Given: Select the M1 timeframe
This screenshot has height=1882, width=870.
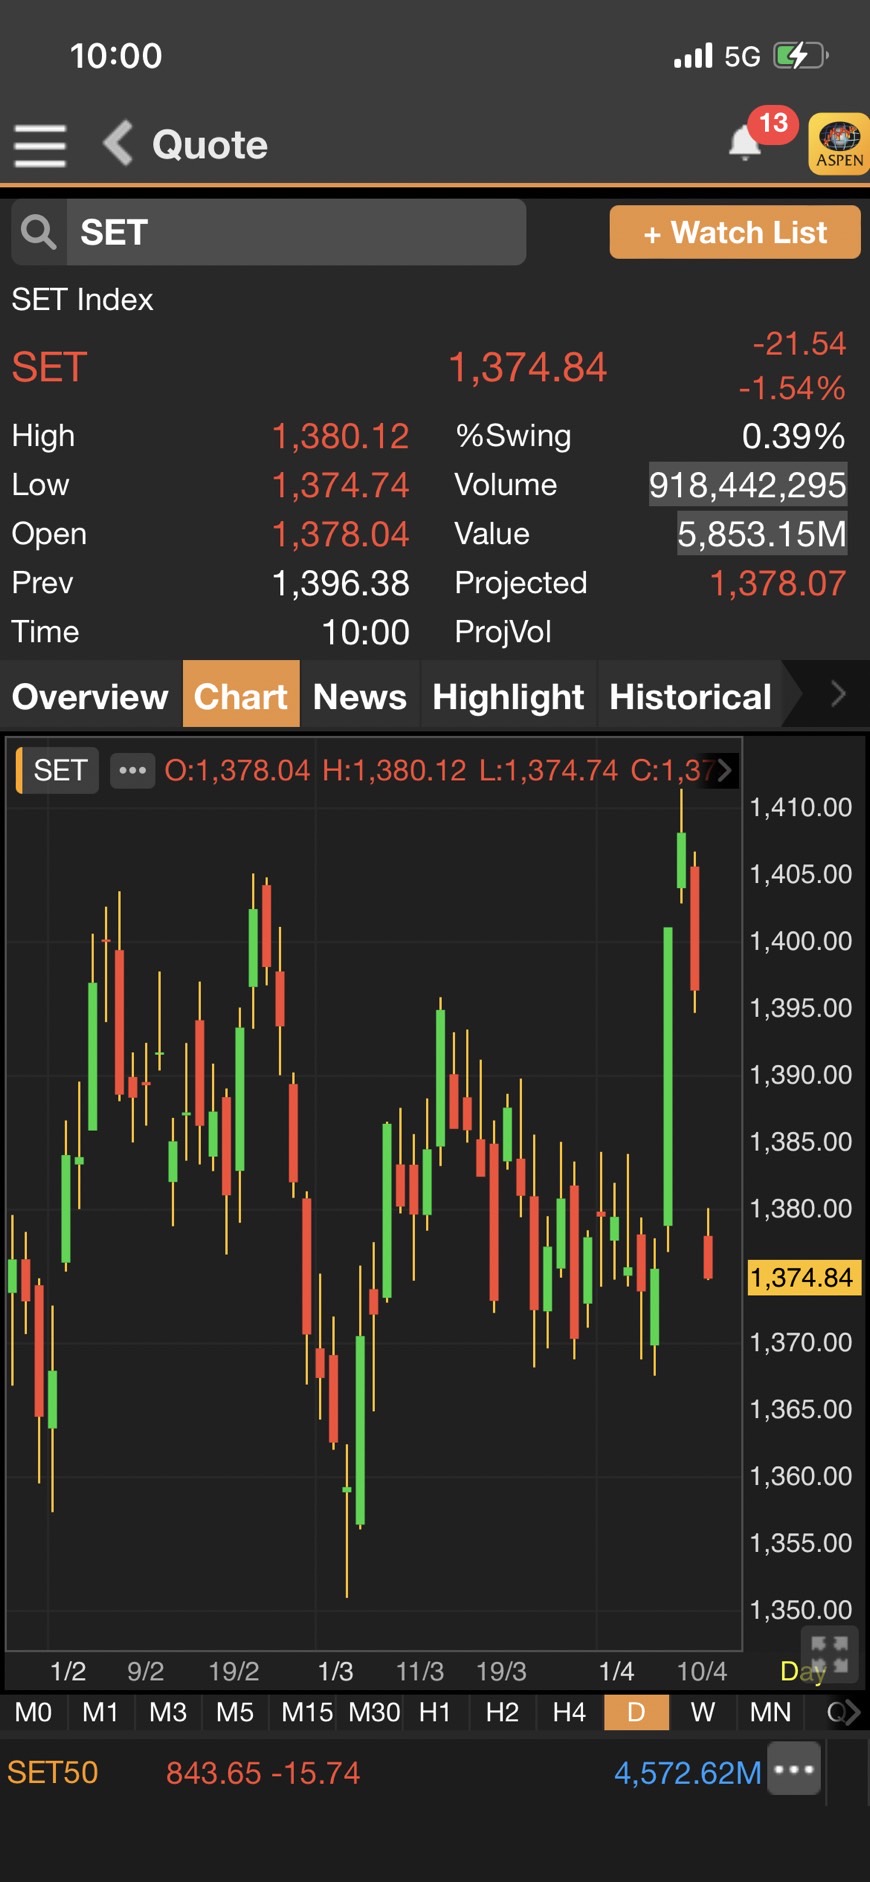Looking at the screenshot, I should pos(100,1712).
